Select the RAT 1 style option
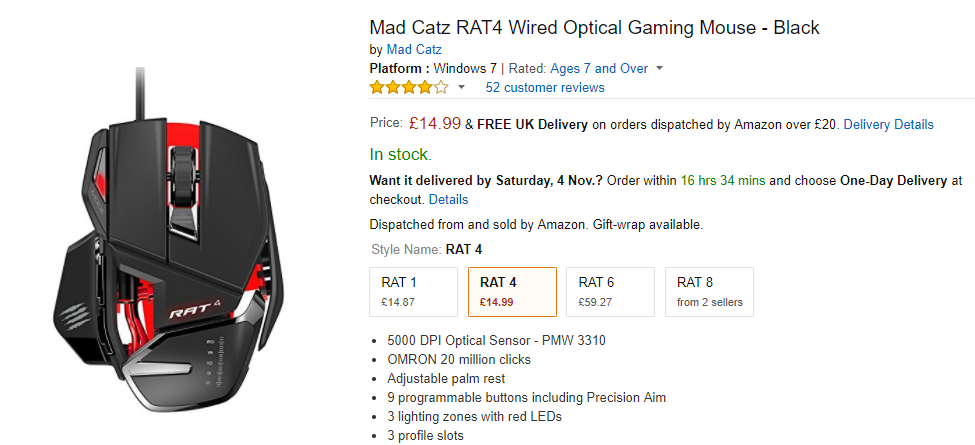 [x=413, y=291]
